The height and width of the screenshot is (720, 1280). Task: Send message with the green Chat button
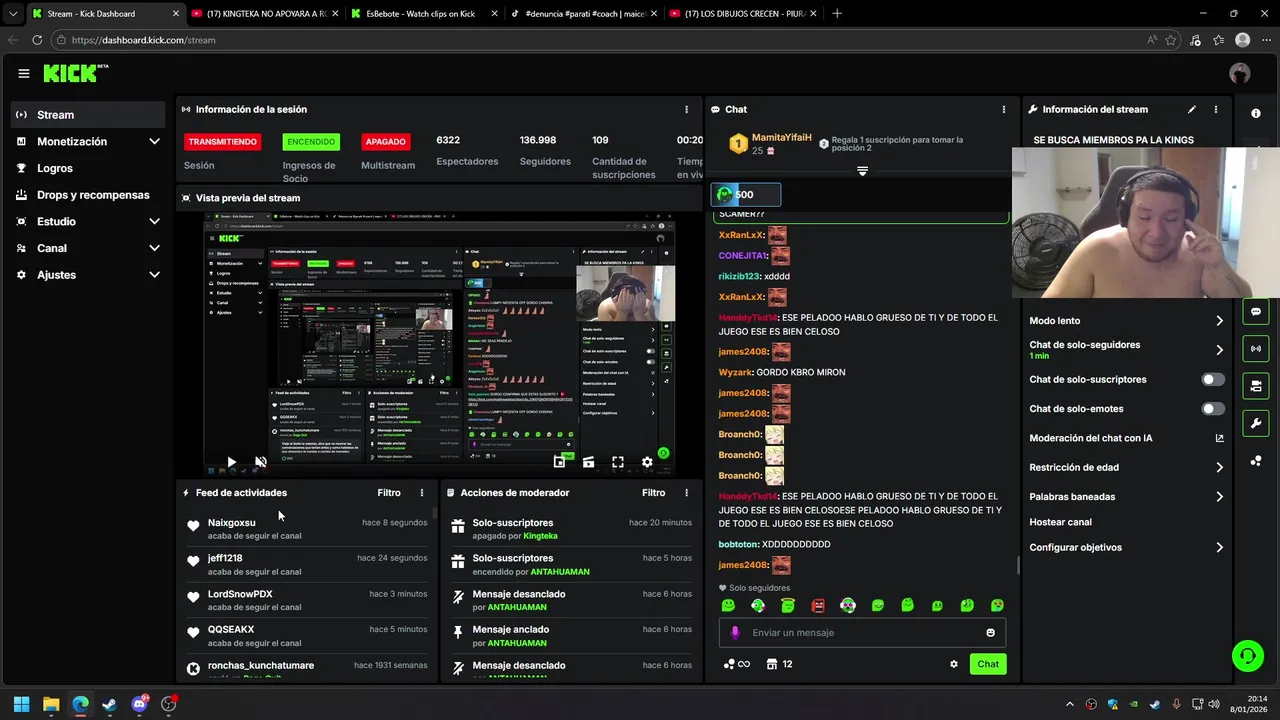tap(988, 664)
